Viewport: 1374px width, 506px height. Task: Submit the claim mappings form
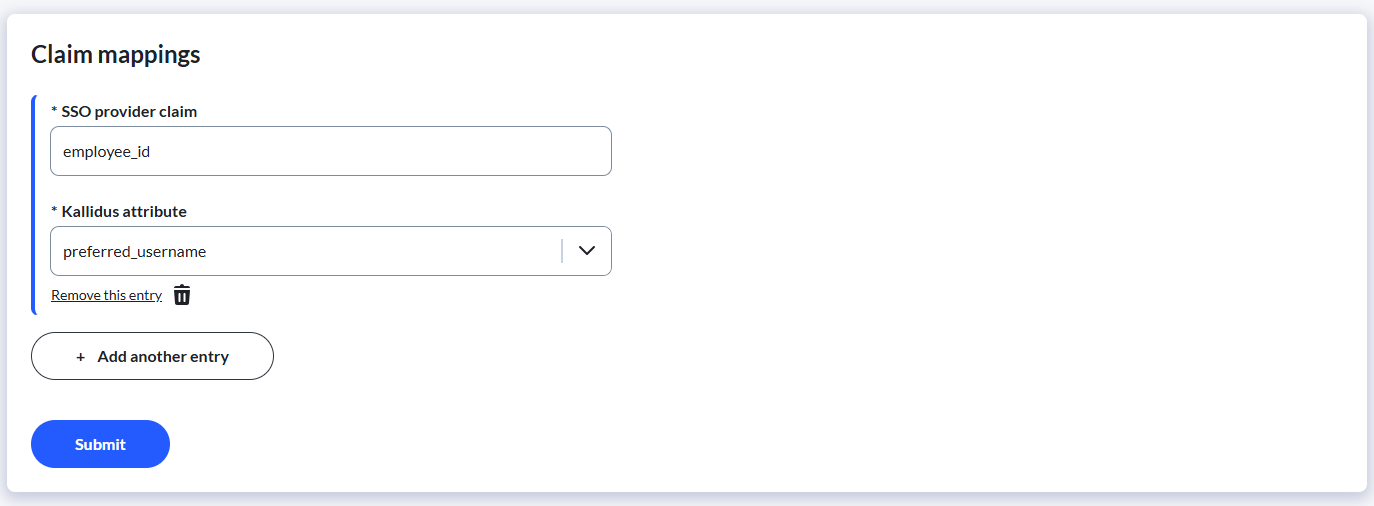(100, 444)
